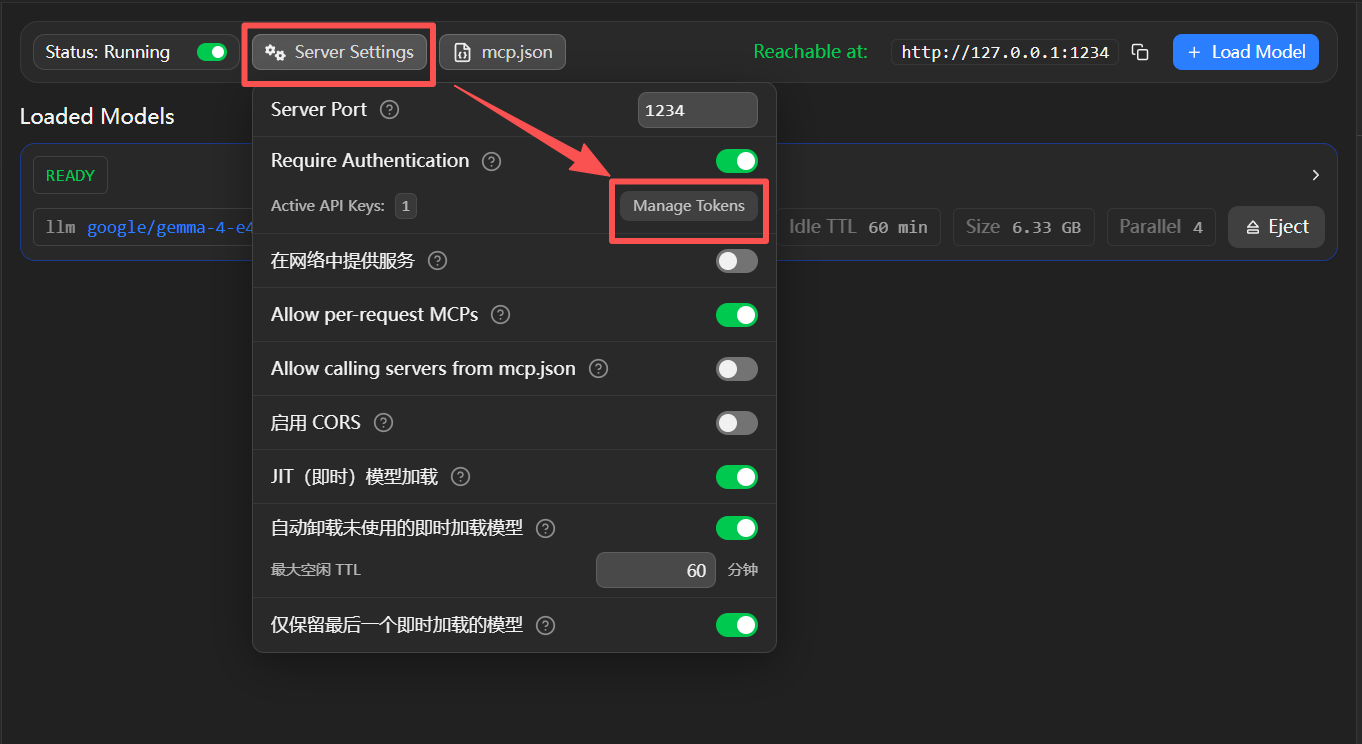
Task: Toggle 启用 CORS switch
Action: click(737, 423)
